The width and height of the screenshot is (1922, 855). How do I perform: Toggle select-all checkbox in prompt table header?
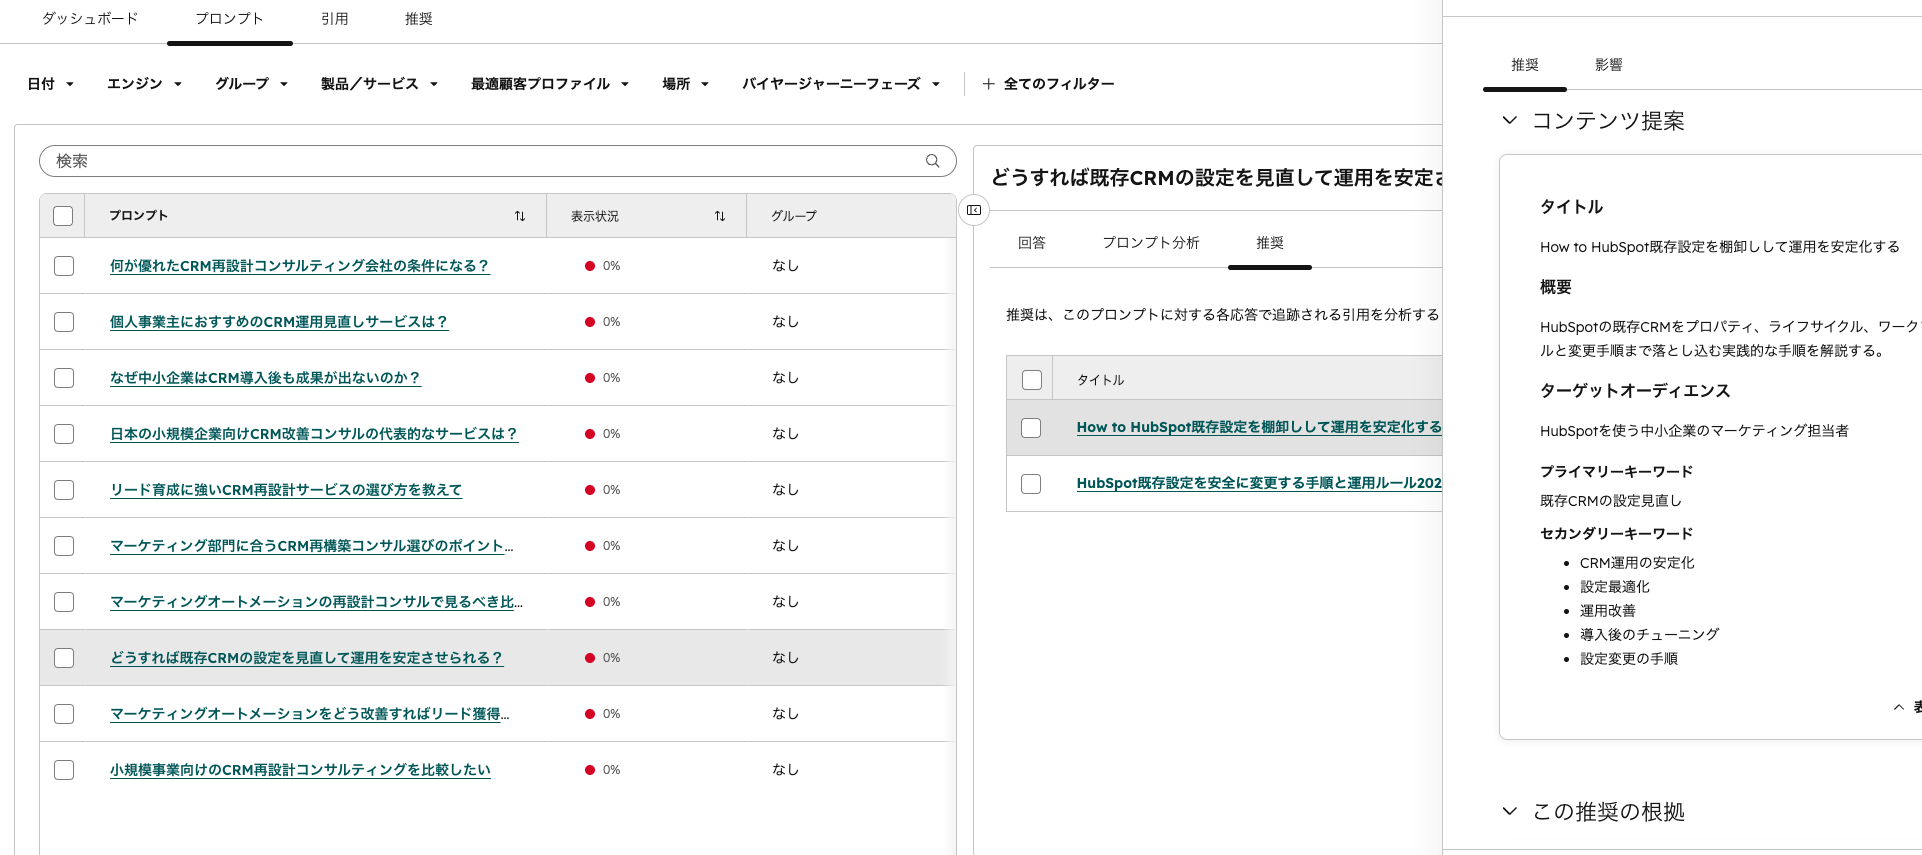click(x=63, y=216)
